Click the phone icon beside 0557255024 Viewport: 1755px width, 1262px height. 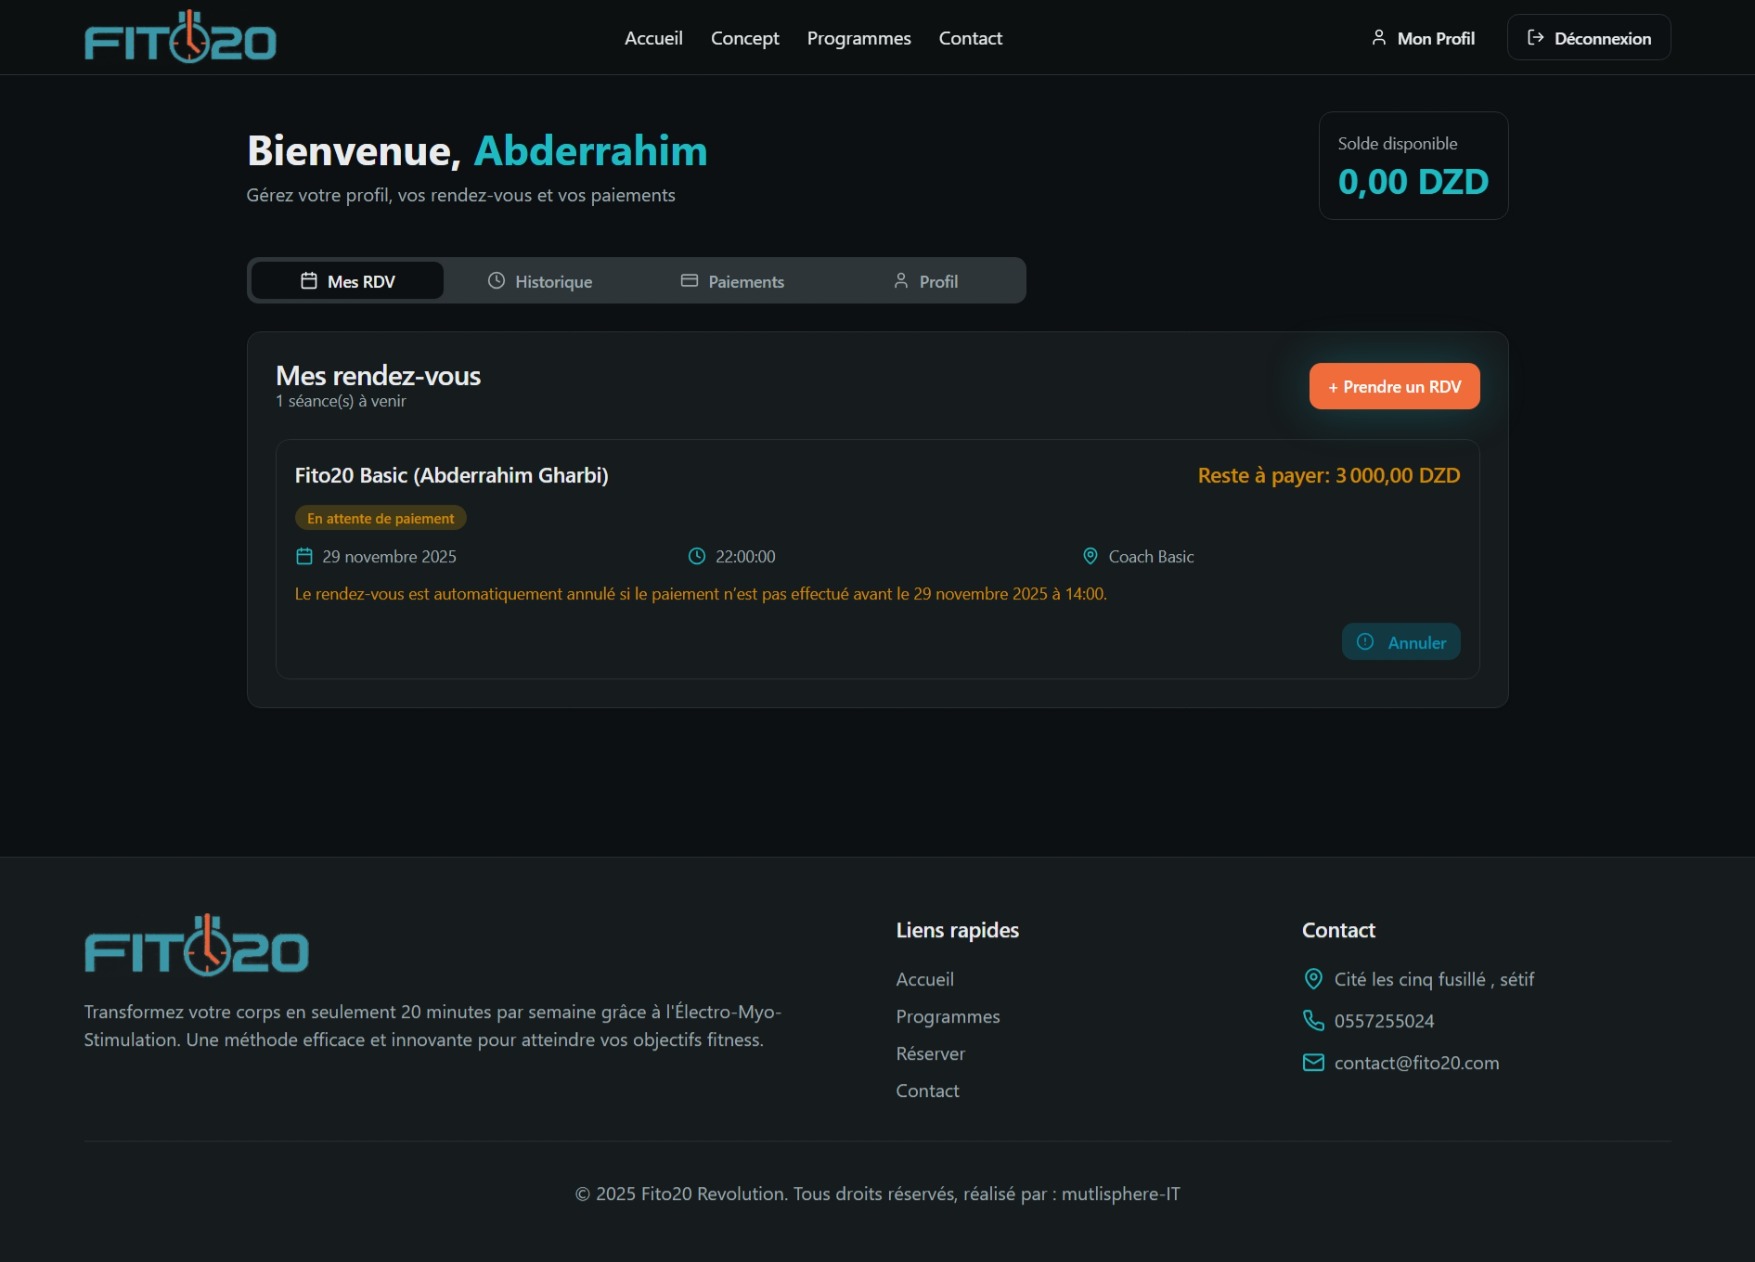(x=1312, y=1020)
